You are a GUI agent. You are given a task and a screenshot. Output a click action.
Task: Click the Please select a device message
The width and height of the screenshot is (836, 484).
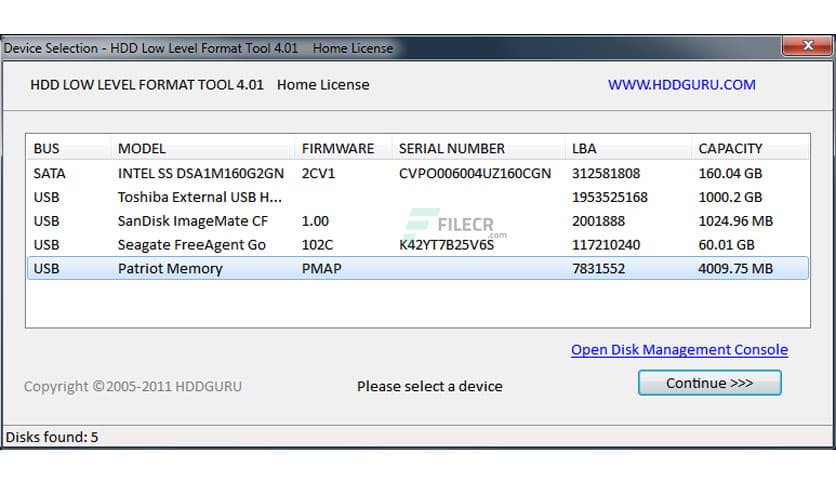(430, 386)
